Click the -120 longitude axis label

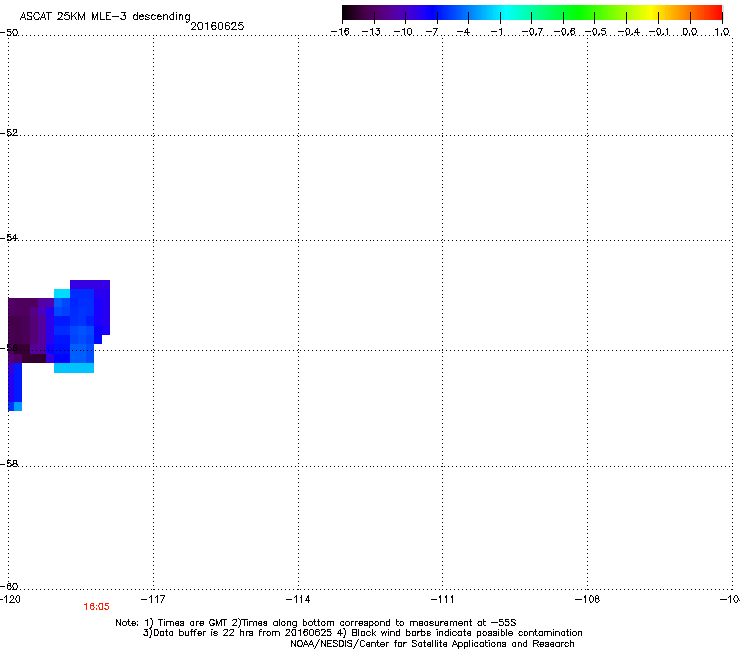coord(10,599)
